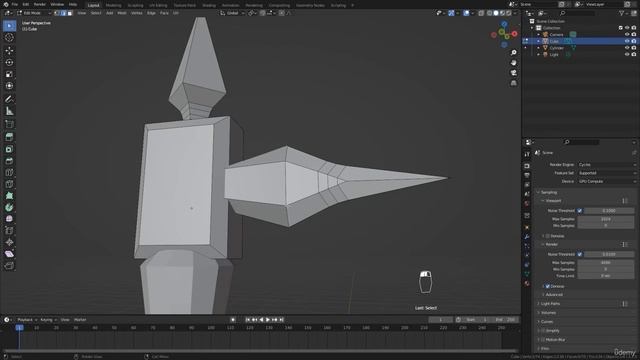Open the Keying popover in timeline
The height and width of the screenshot is (360, 640).
(48, 320)
